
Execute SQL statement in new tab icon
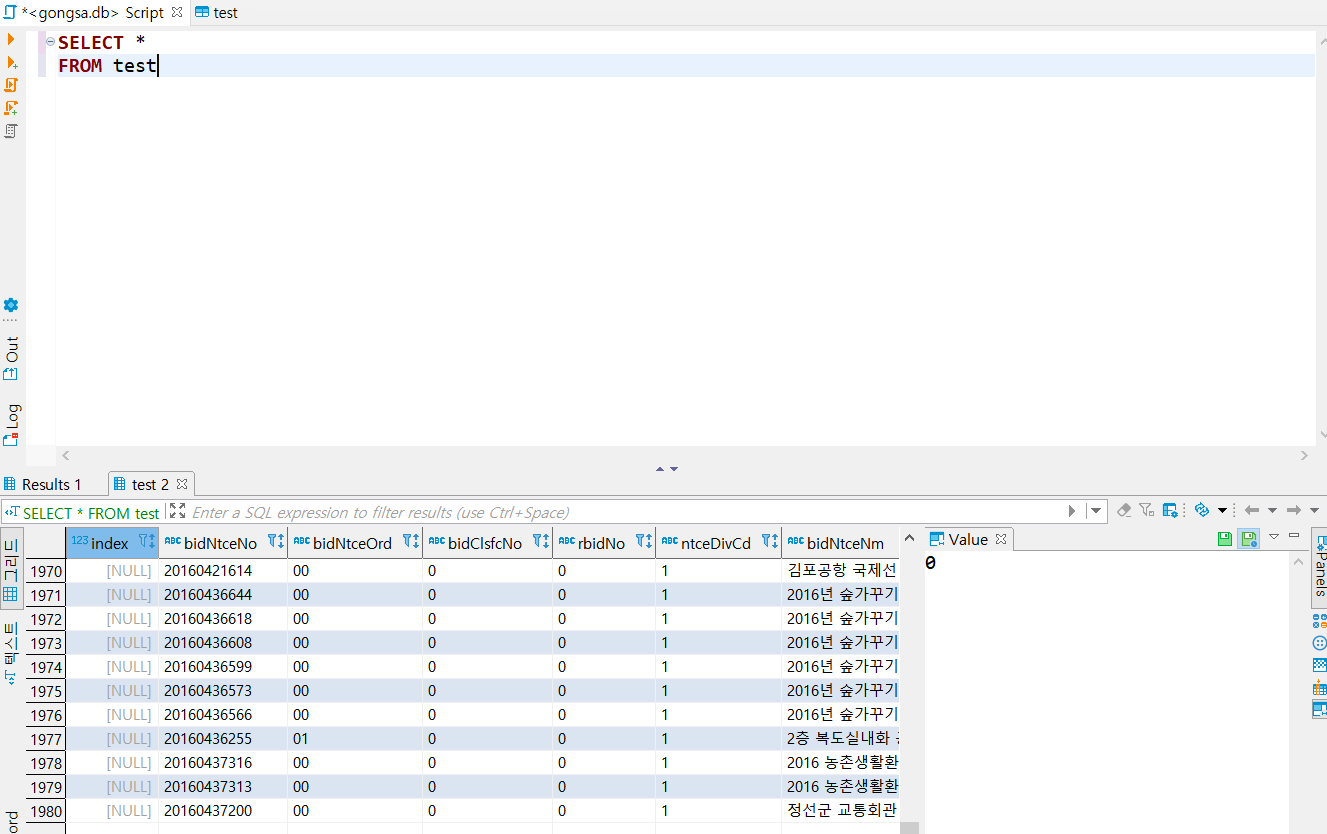click(x=11, y=62)
